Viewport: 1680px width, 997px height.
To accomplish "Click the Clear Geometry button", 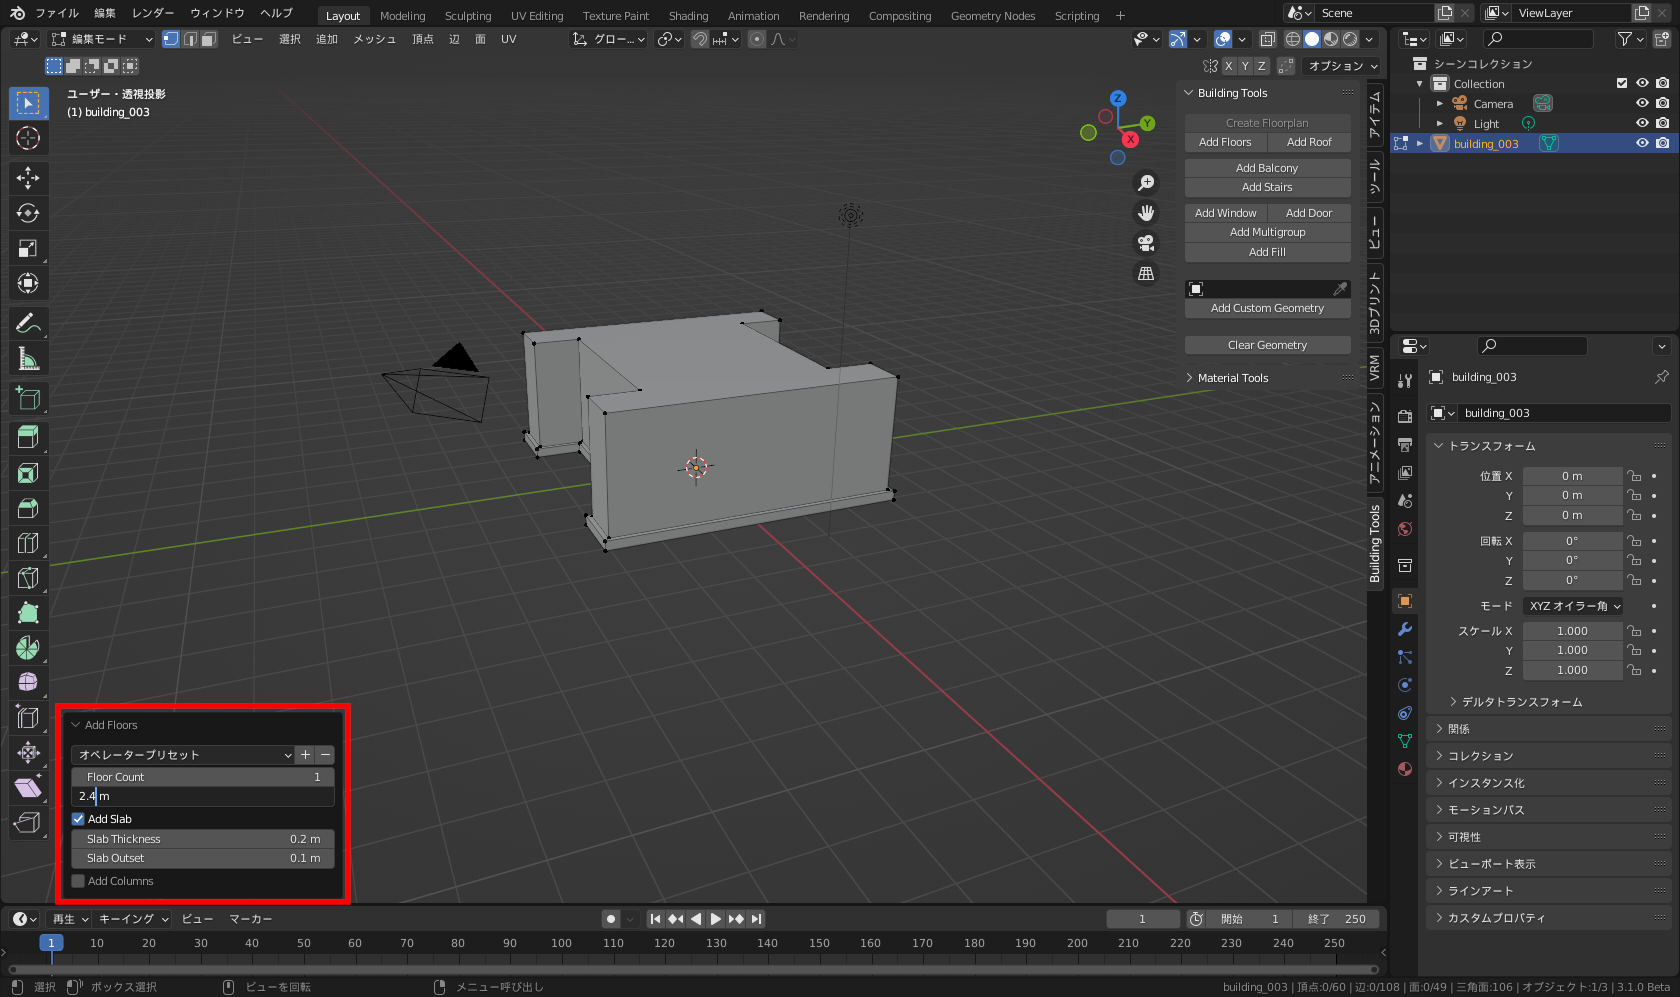I will (x=1267, y=345).
